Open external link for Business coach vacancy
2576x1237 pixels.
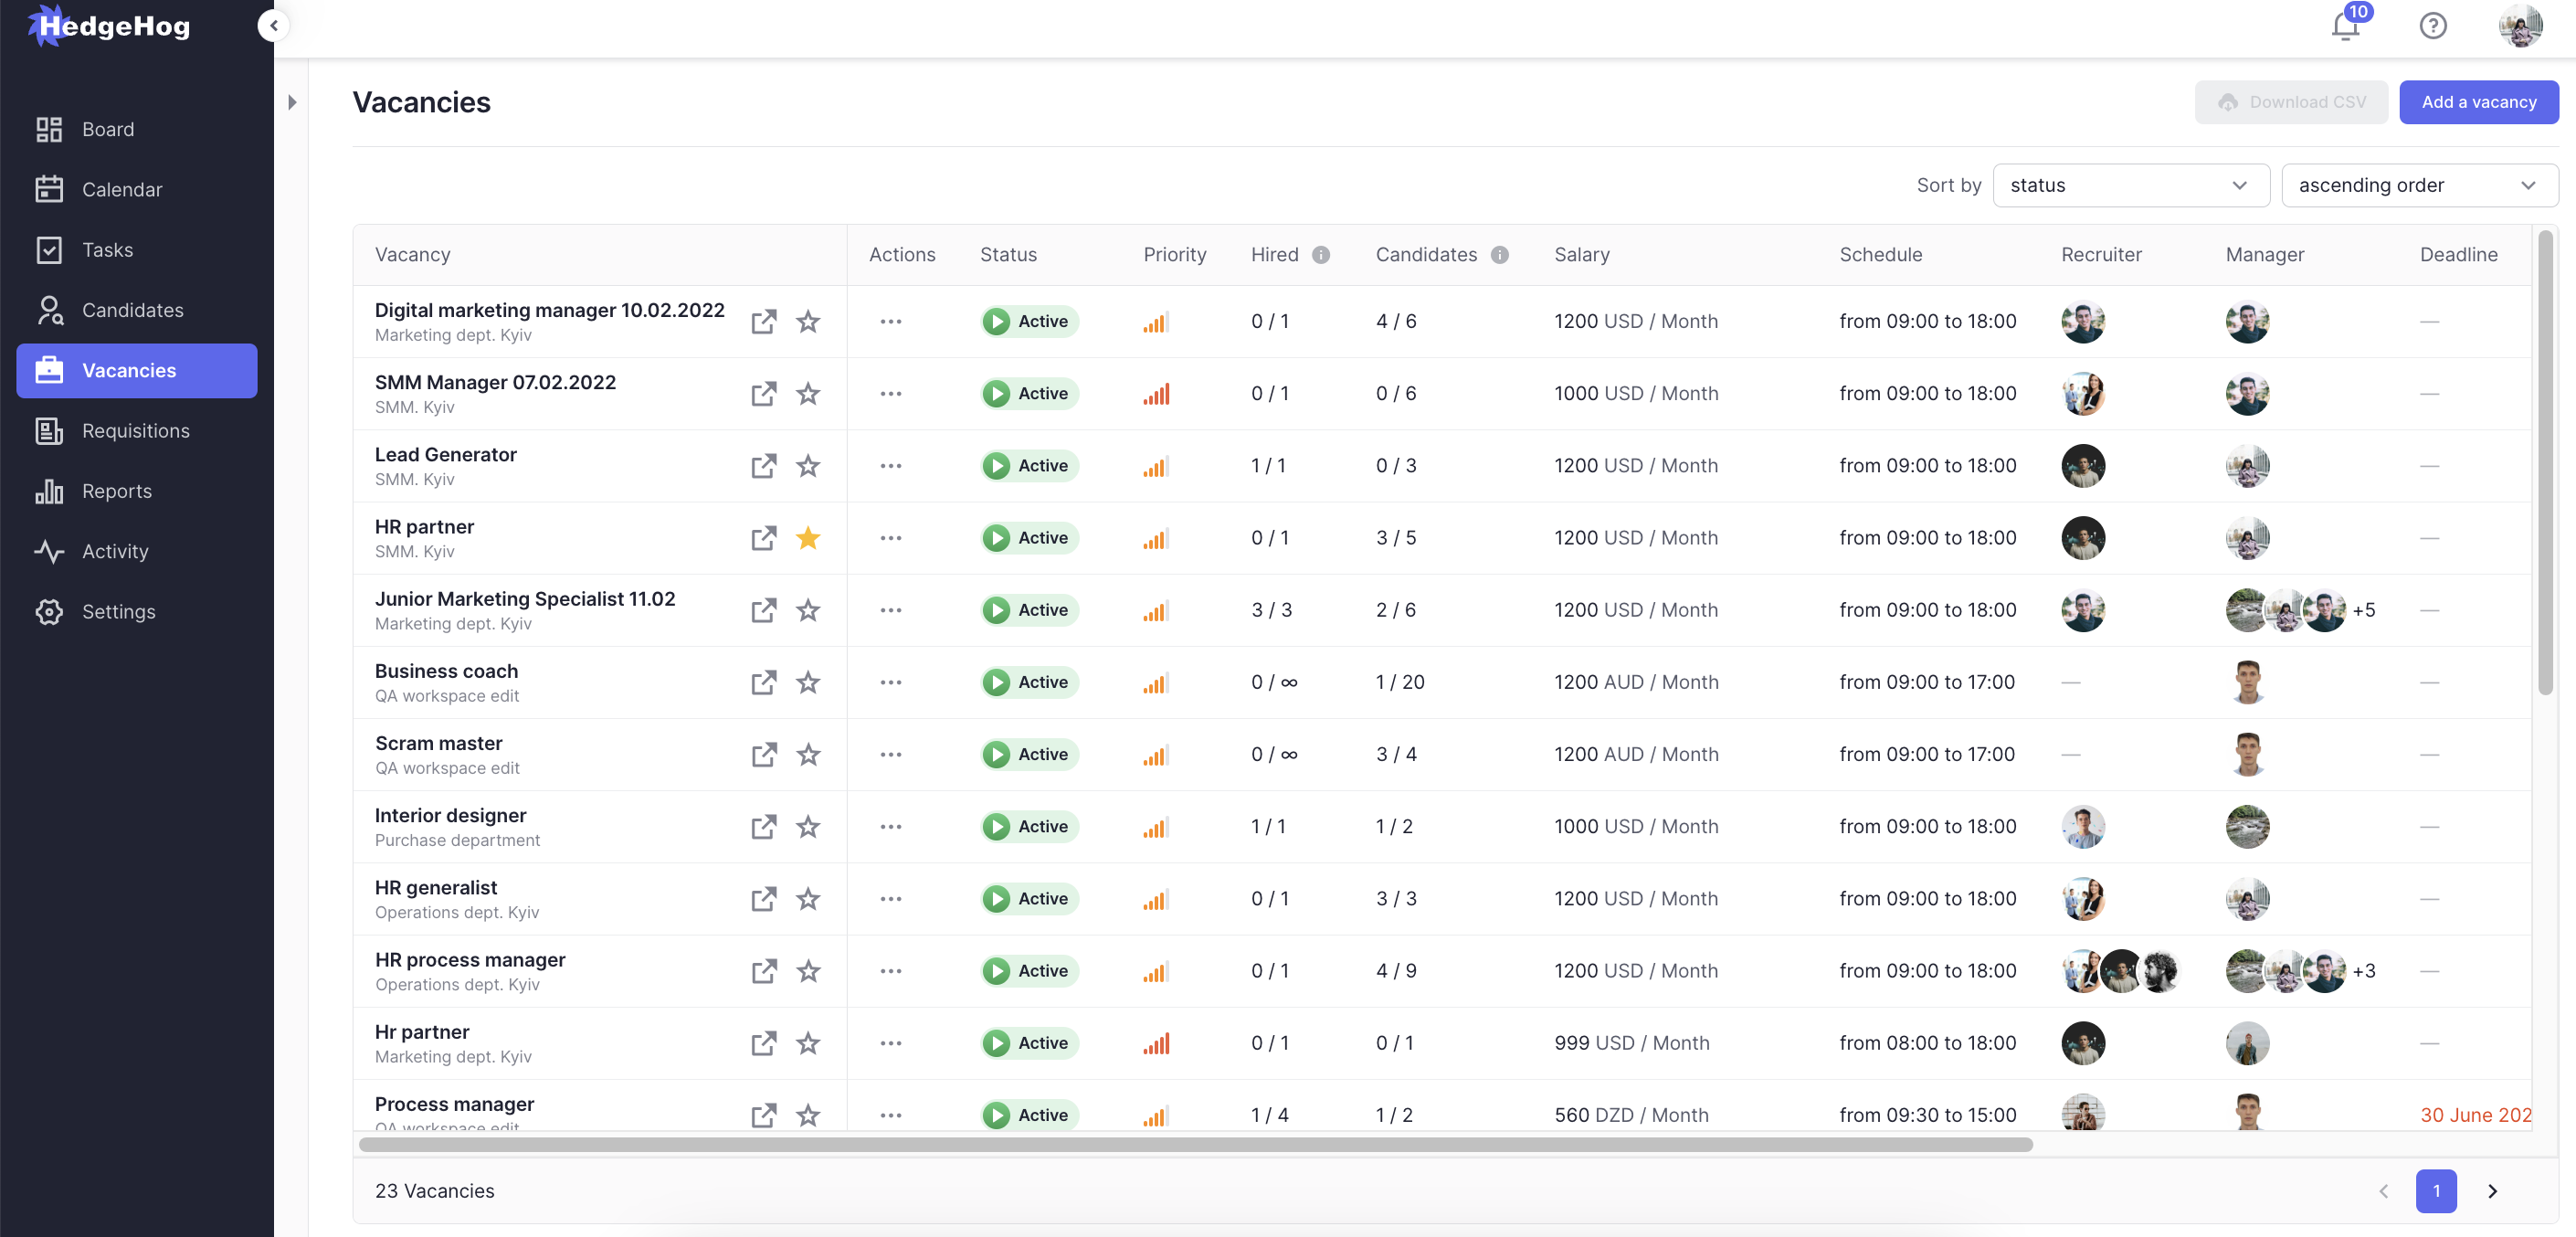pyautogui.click(x=763, y=683)
